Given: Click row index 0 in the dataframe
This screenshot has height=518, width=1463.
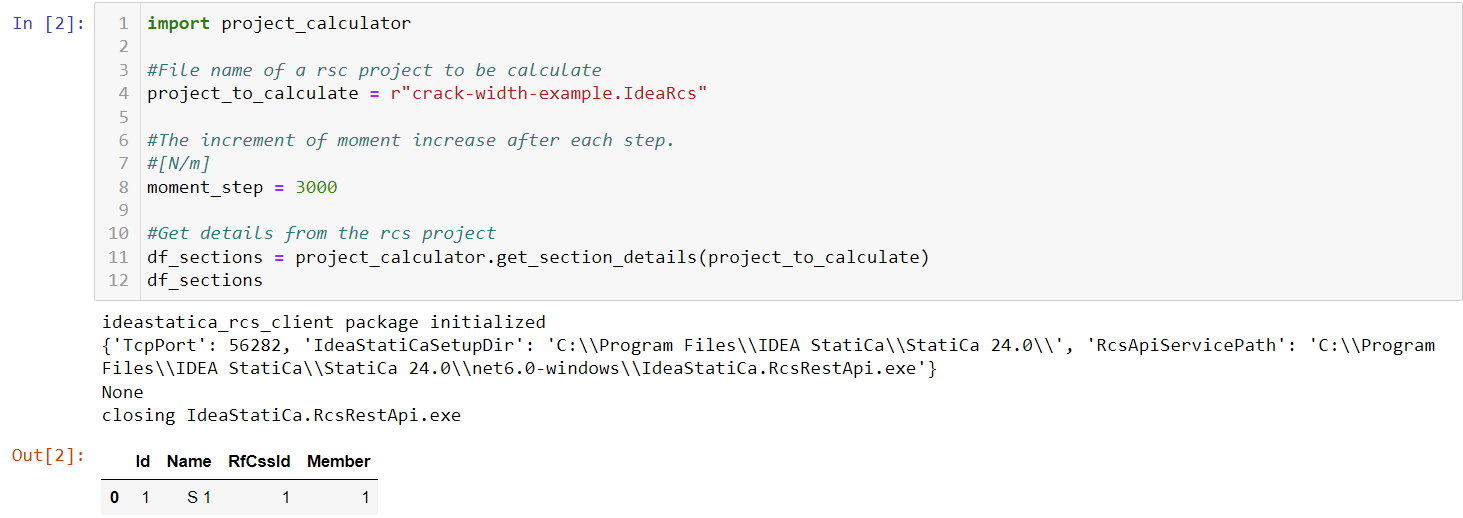Looking at the screenshot, I should tap(115, 497).
